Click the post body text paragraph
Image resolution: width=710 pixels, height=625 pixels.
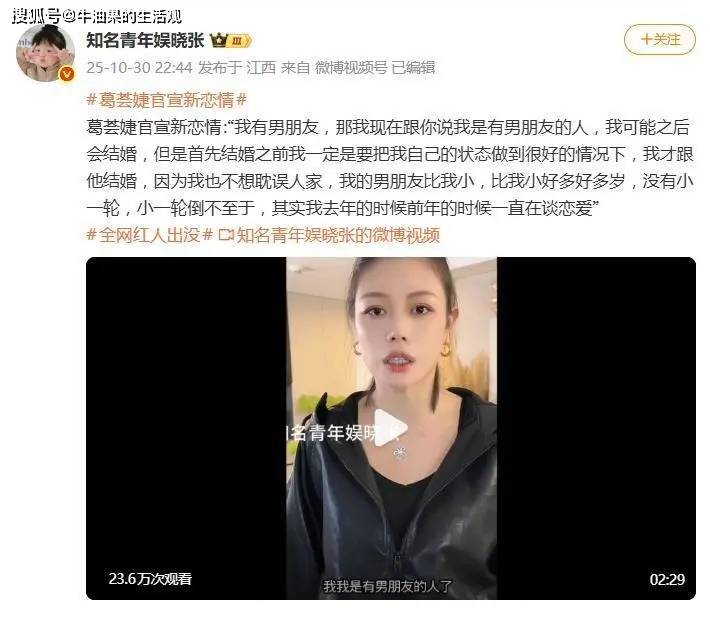click(x=389, y=168)
